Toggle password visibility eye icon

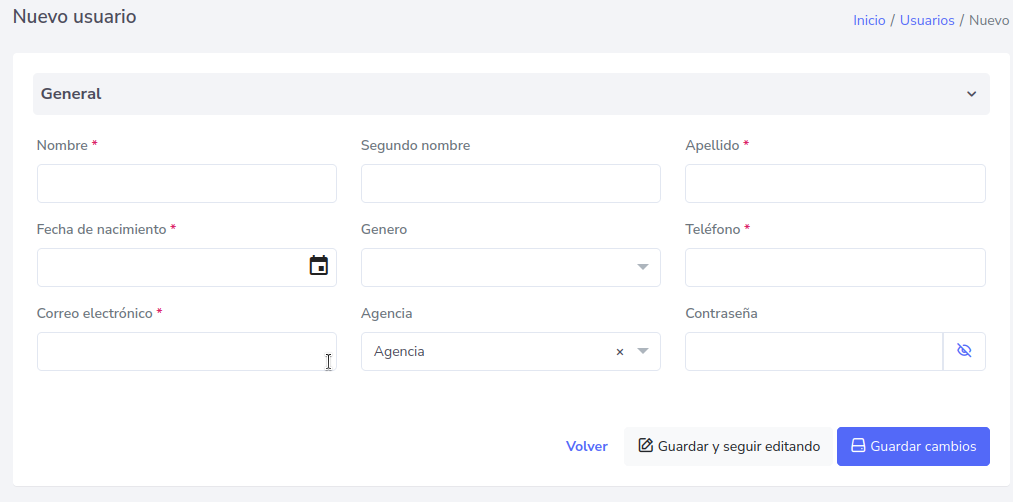tap(964, 351)
